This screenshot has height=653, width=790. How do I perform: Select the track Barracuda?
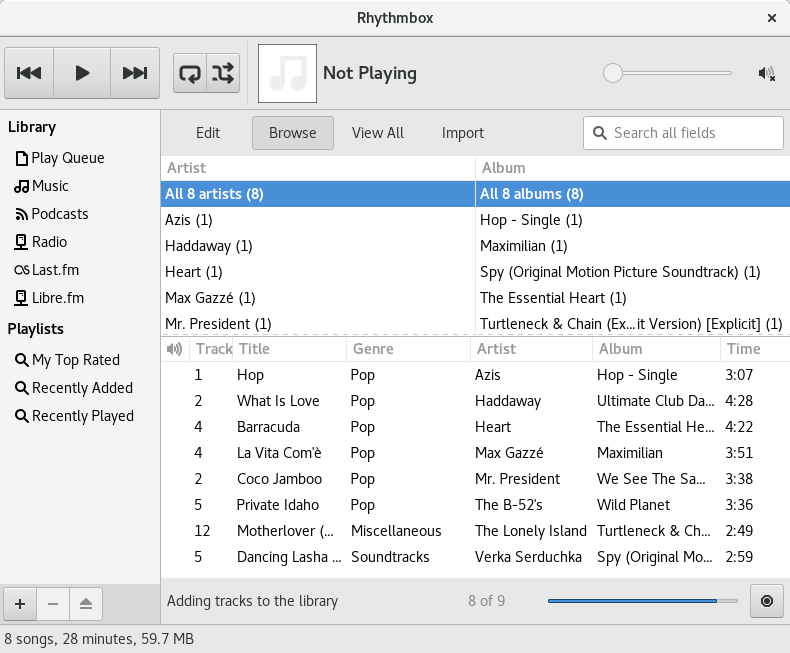pyautogui.click(x=476, y=427)
